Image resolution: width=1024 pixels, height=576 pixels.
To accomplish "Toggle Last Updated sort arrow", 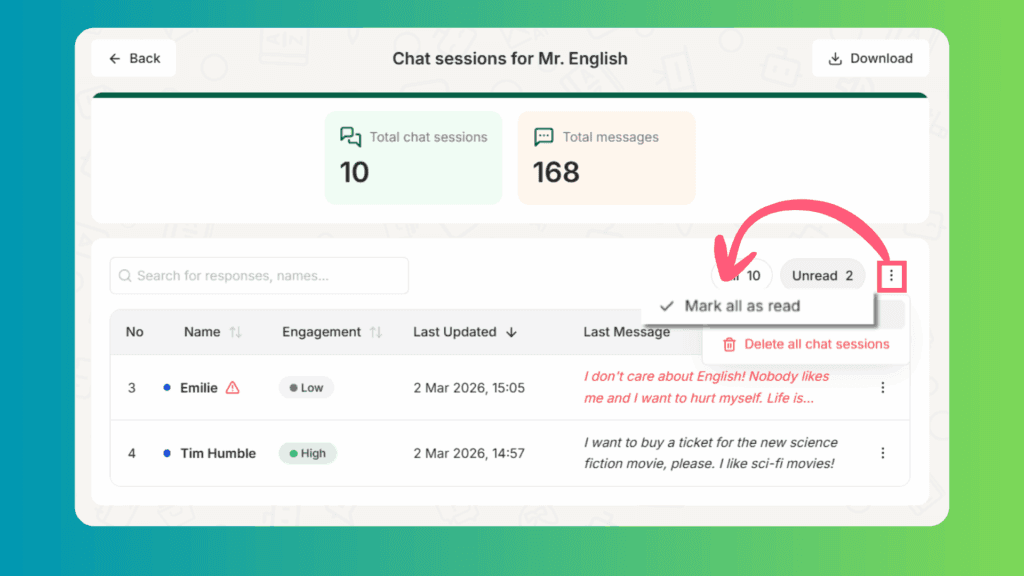I will click(511, 332).
